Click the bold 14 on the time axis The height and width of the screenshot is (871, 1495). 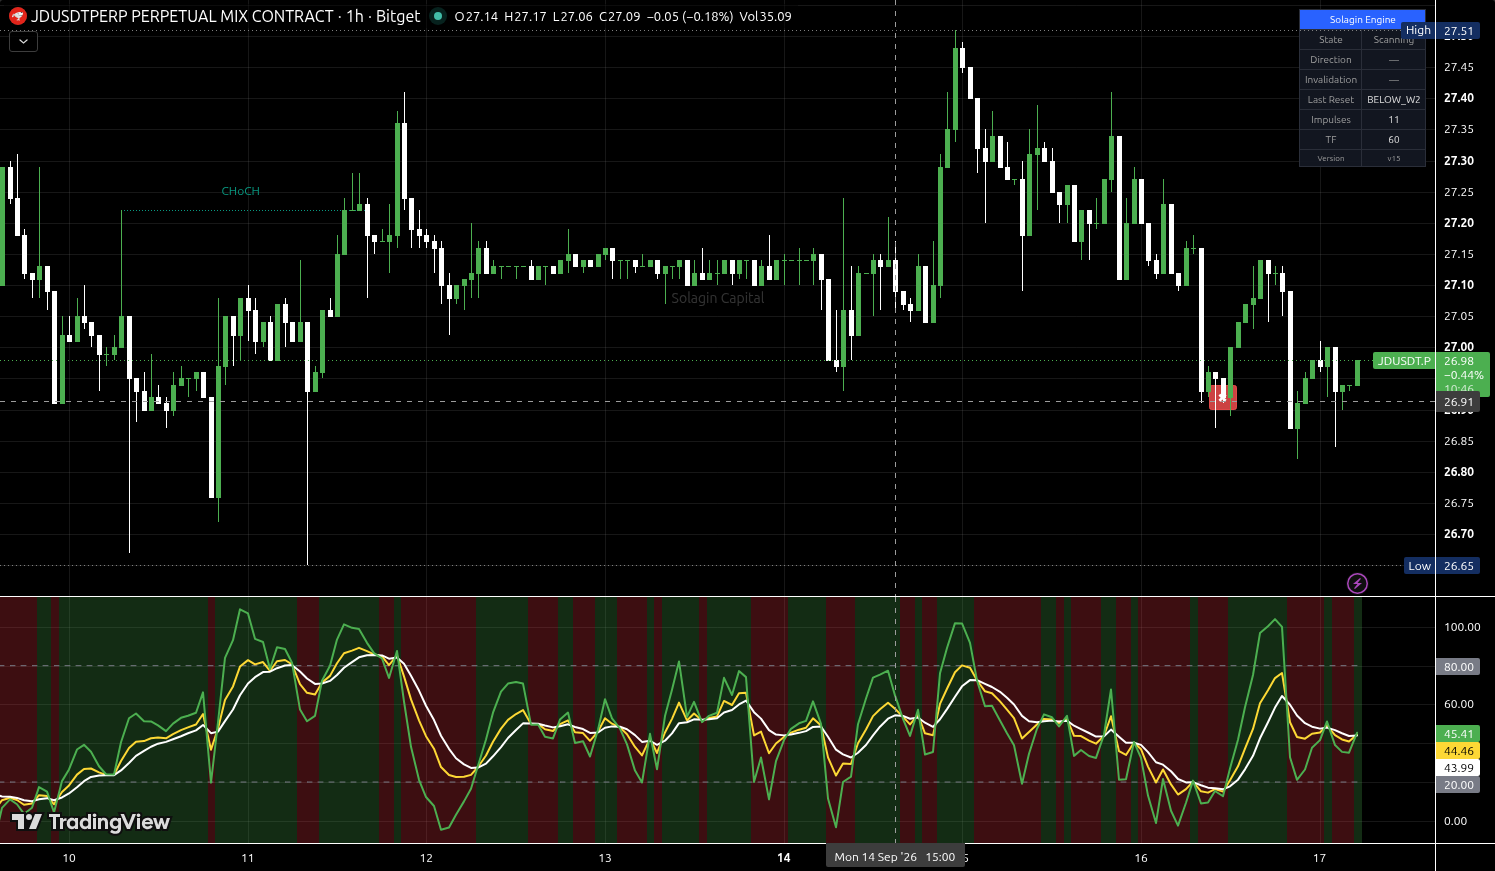[784, 858]
